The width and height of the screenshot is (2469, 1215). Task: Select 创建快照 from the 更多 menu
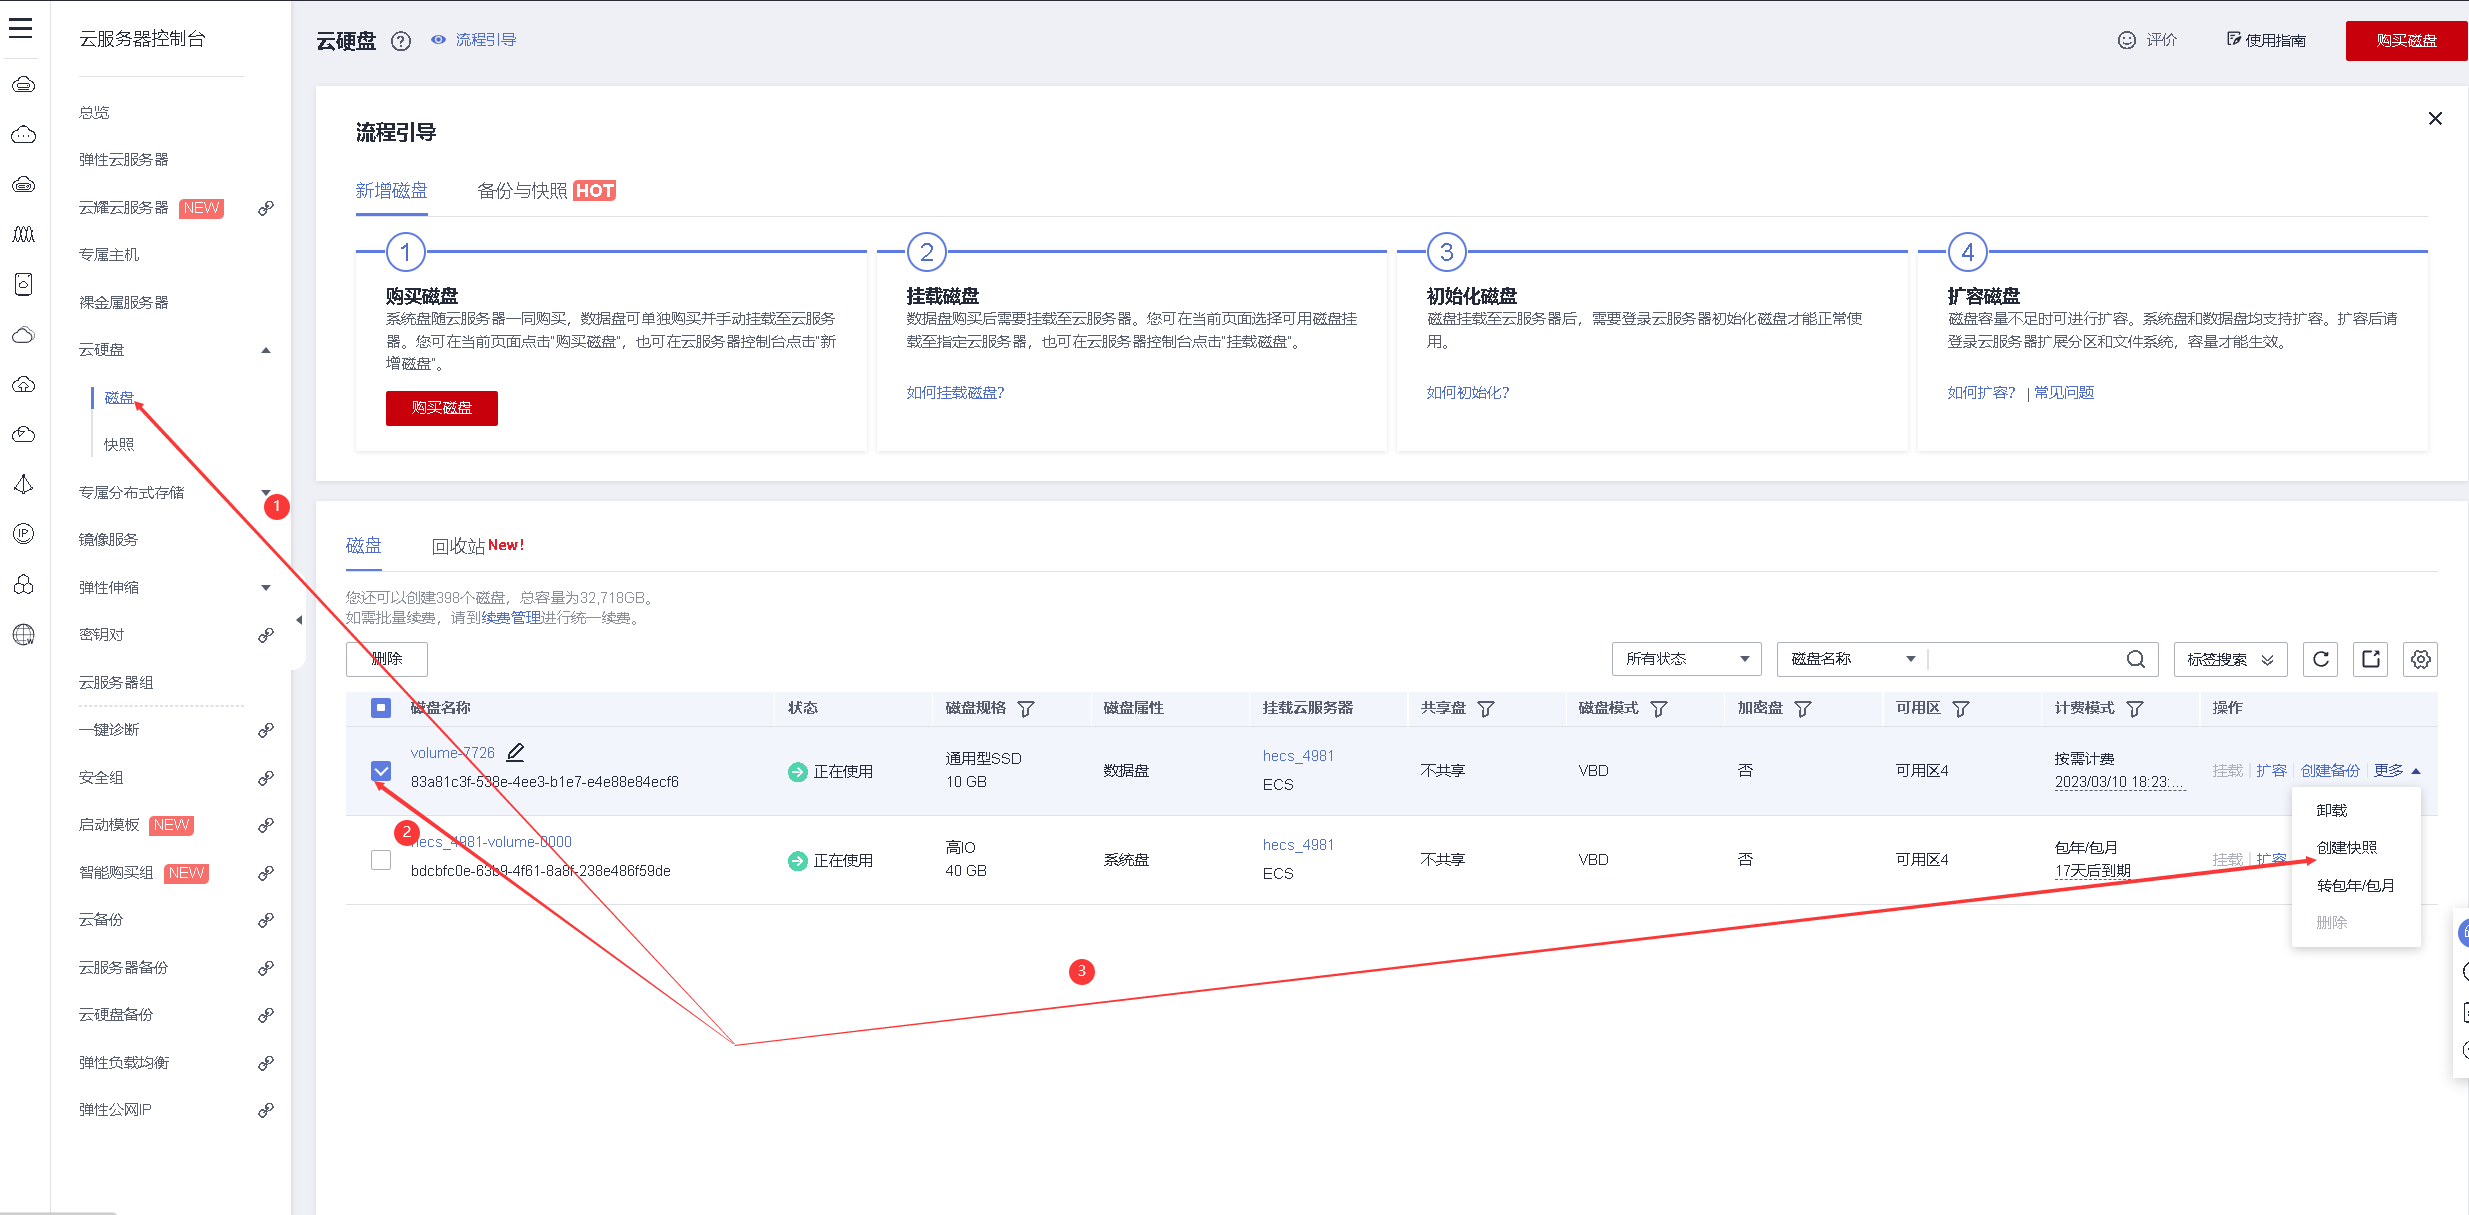pyautogui.click(x=2346, y=848)
